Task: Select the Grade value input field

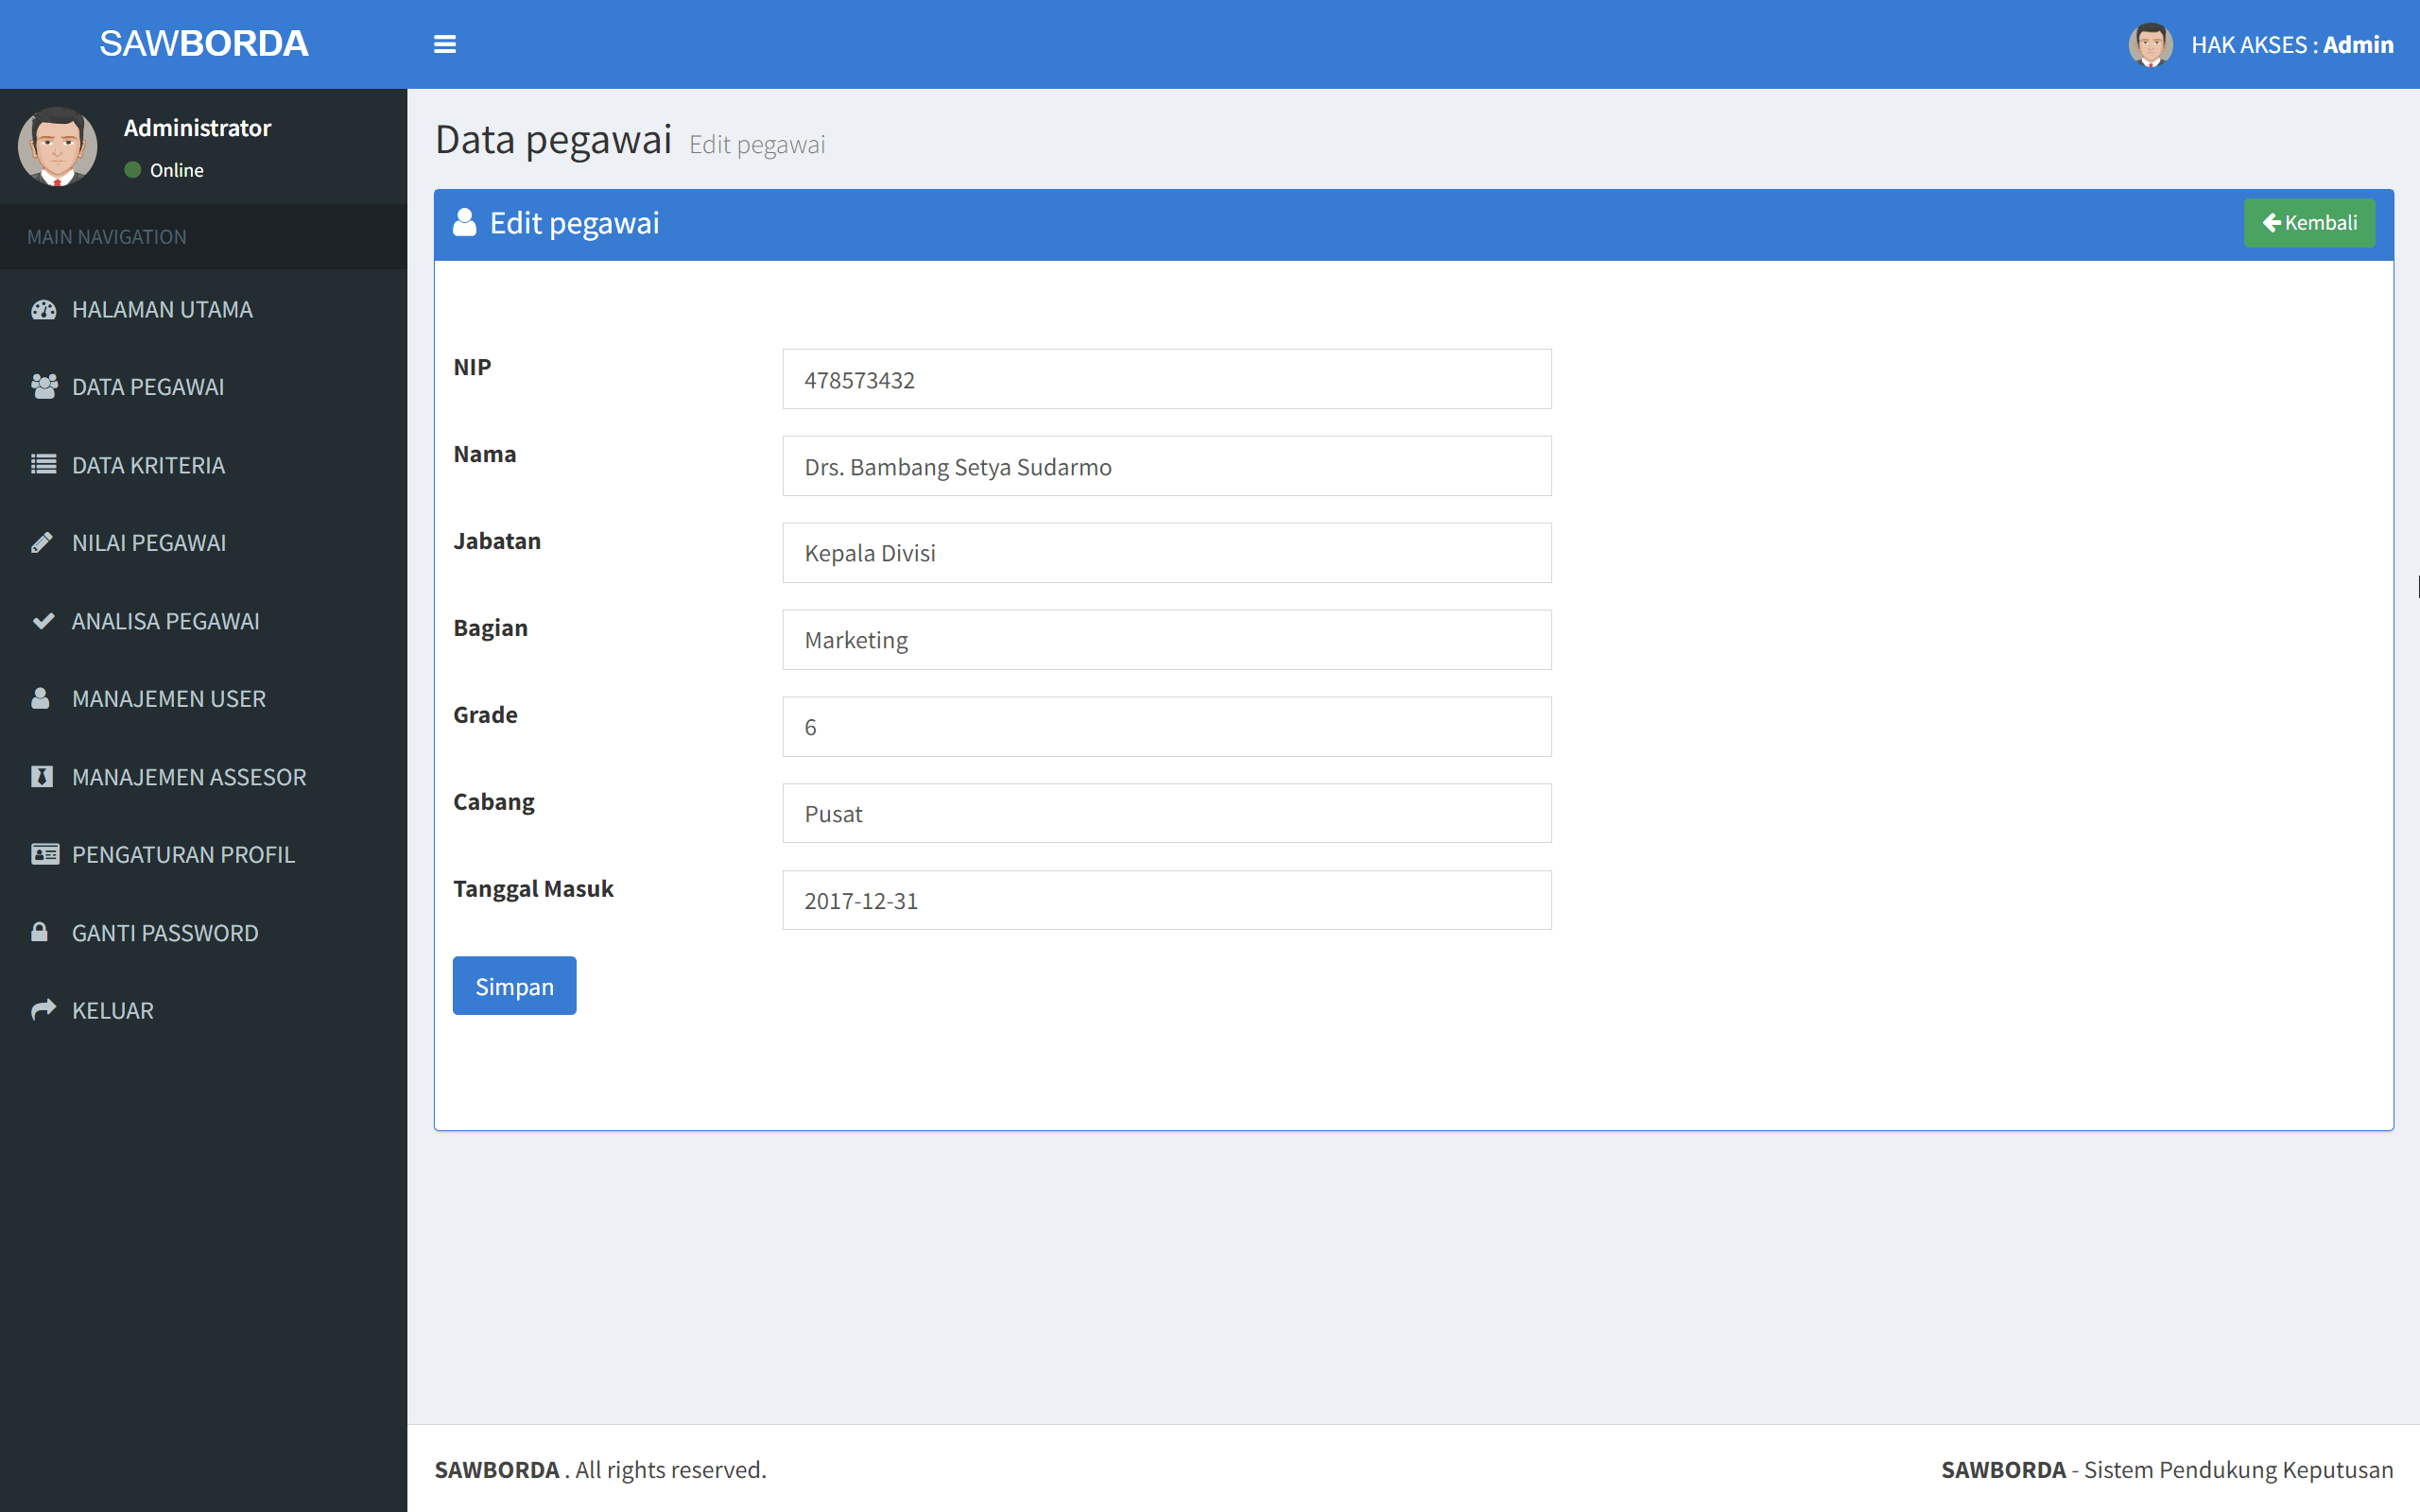Action: click(1166, 726)
